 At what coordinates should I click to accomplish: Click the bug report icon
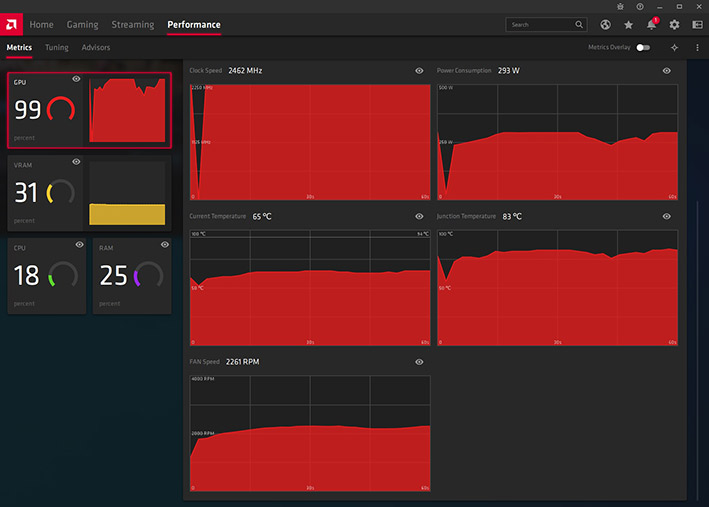(x=620, y=6)
